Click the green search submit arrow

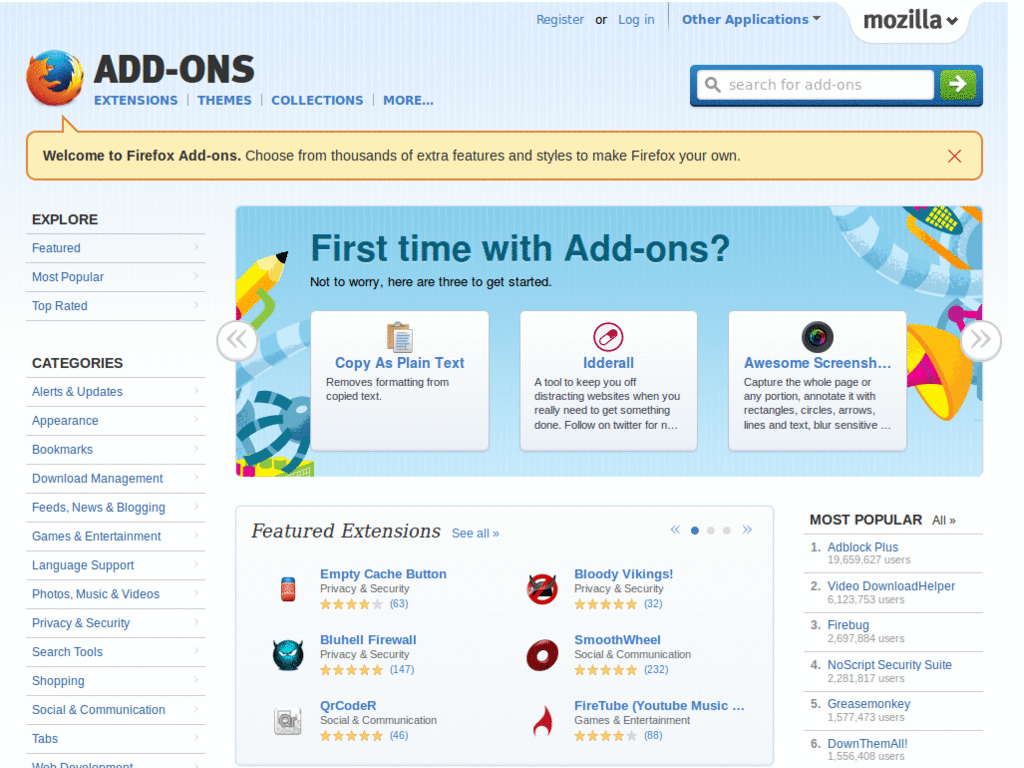click(957, 84)
